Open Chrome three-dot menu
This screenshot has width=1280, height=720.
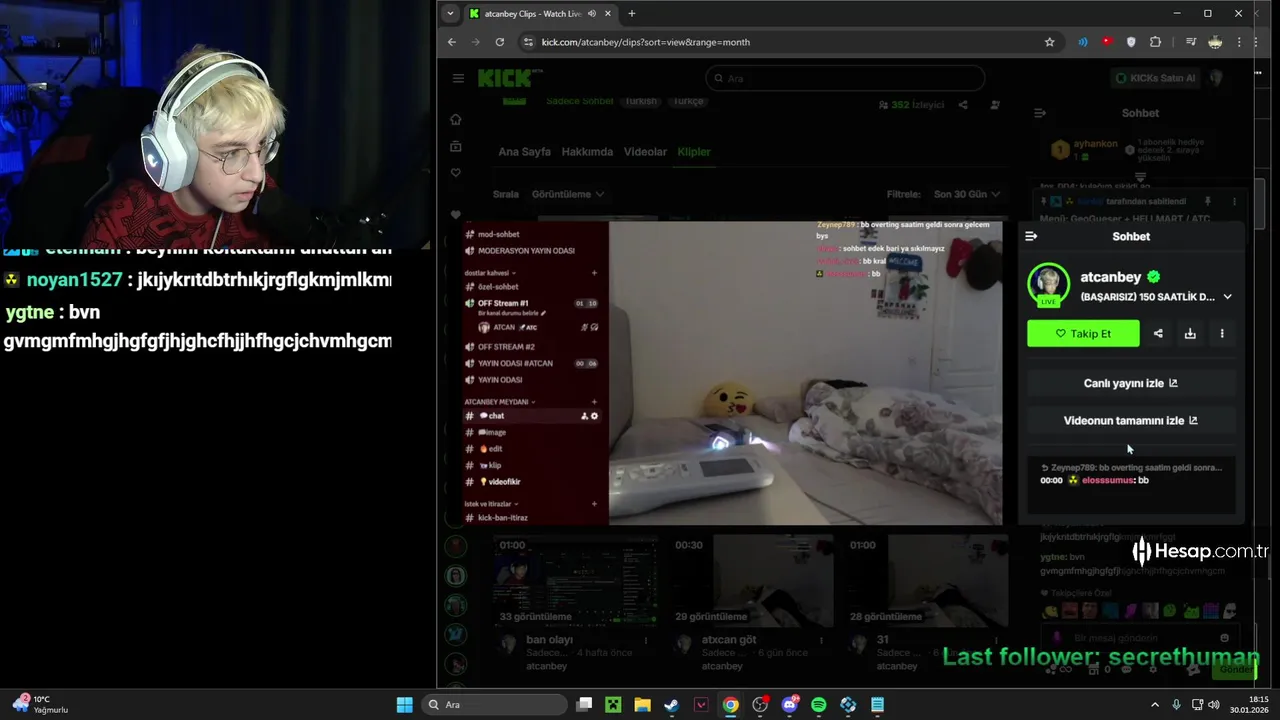(1240, 42)
